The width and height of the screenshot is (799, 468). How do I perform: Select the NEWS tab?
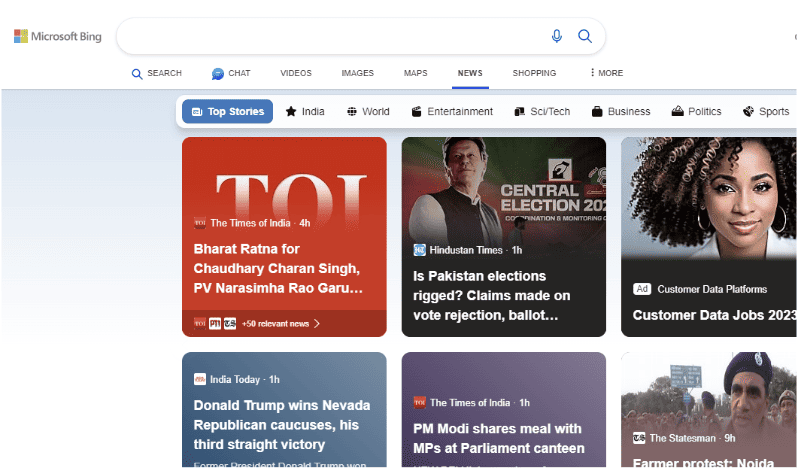[470, 73]
